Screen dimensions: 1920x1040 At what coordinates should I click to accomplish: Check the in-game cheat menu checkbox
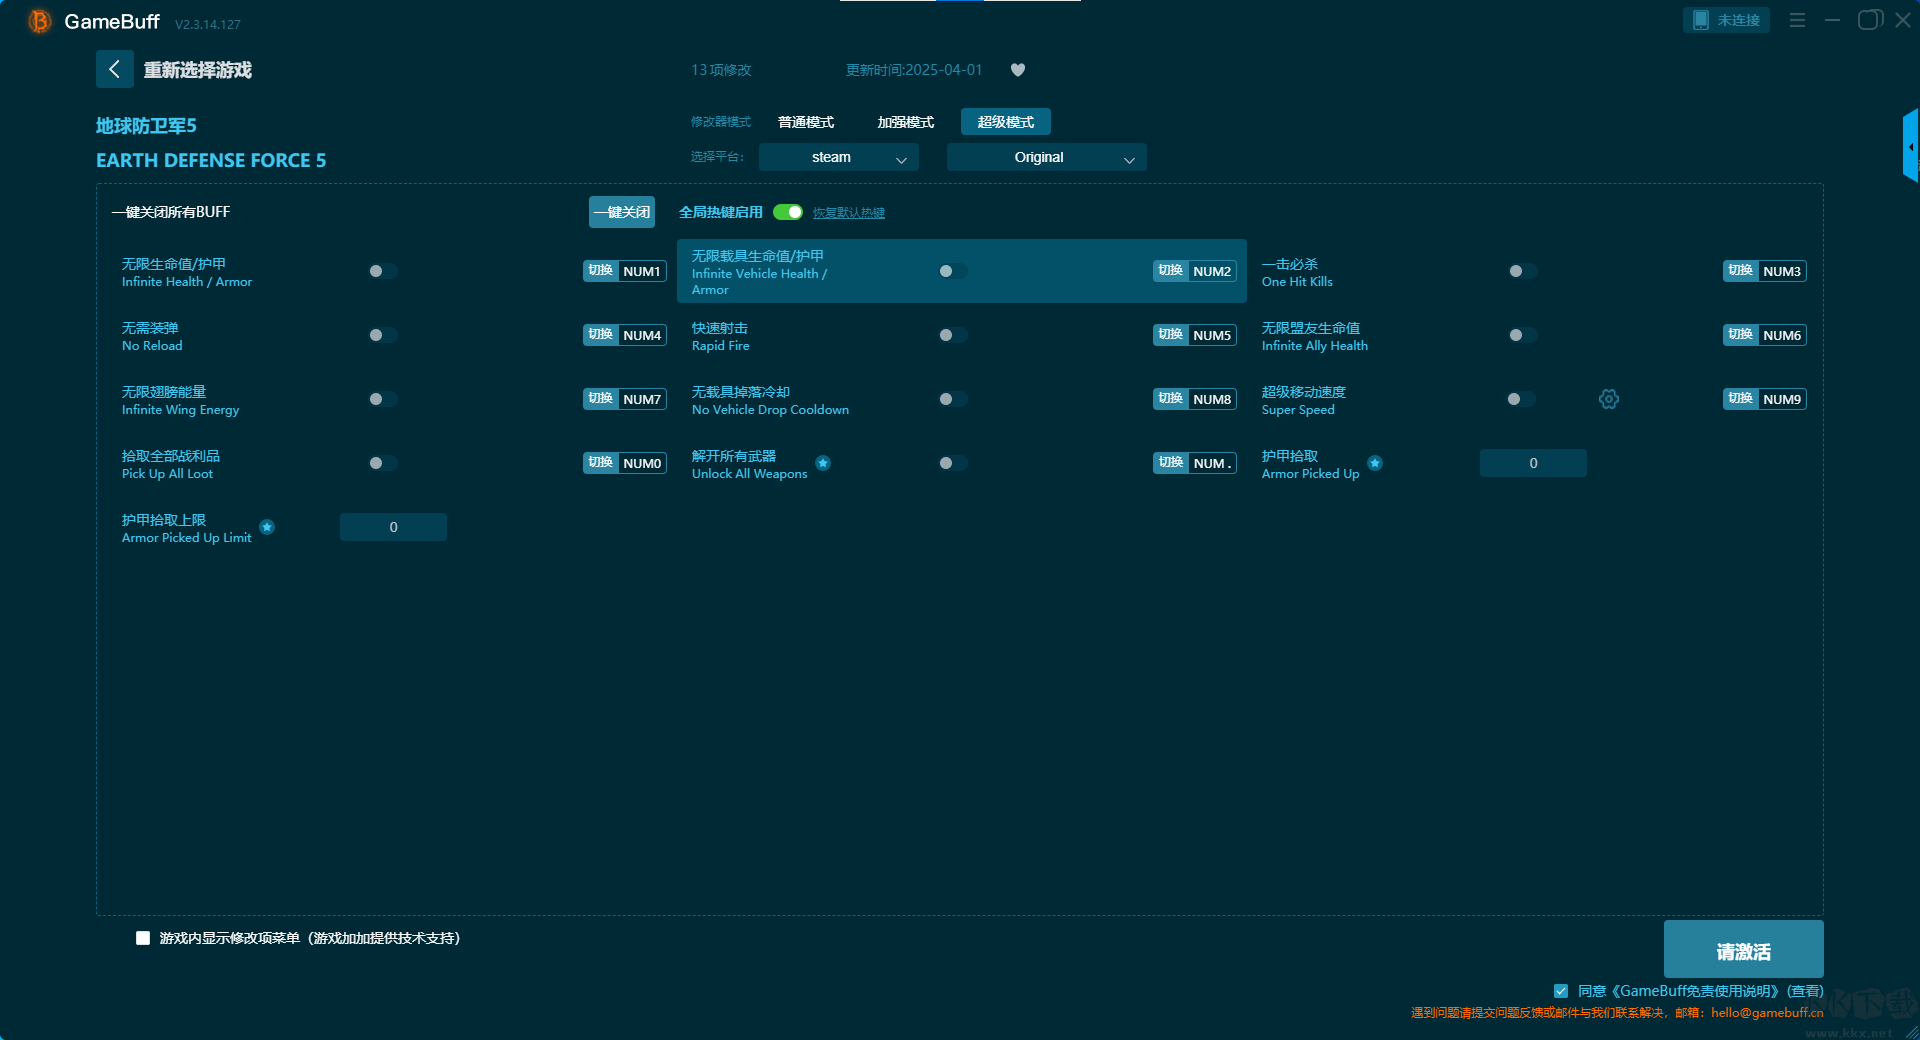[143, 938]
